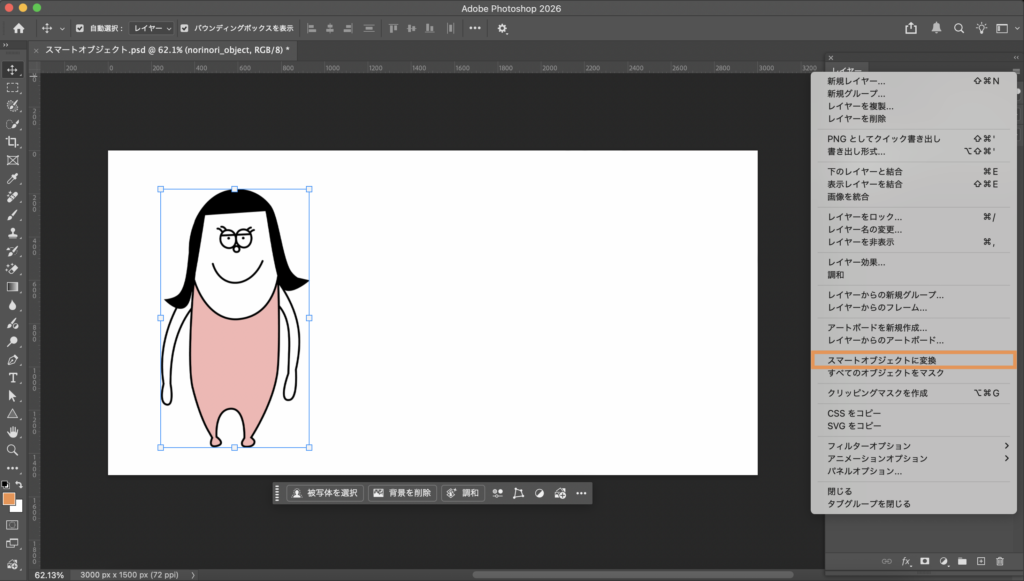
Task: Click the 背景を削除 button
Action: tap(402, 493)
